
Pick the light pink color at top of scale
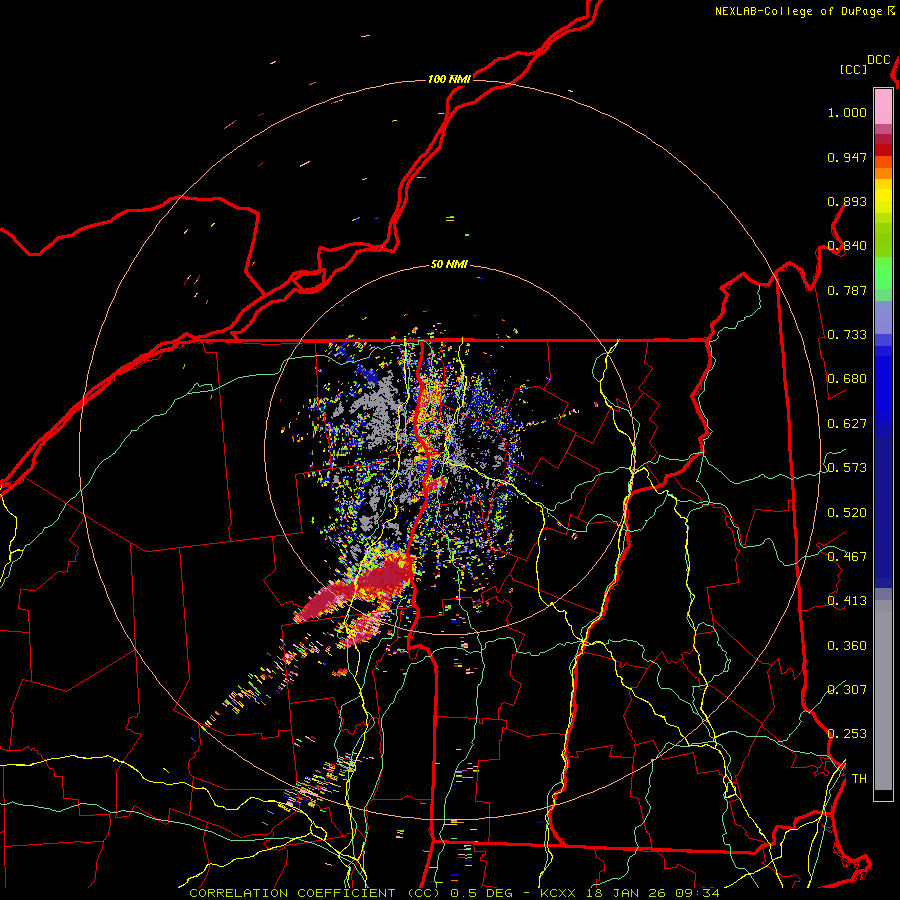point(883,106)
